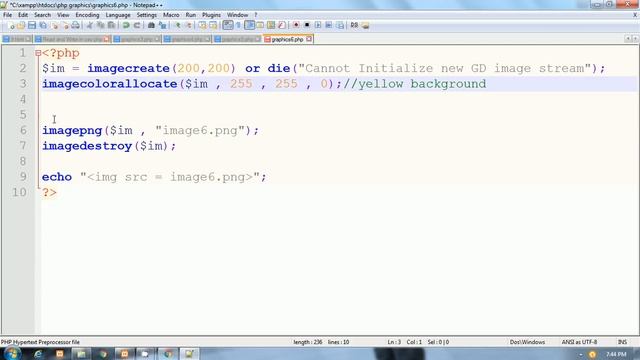Click on the imagecoloralloacte function name
640x360 pixels.
coord(110,84)
